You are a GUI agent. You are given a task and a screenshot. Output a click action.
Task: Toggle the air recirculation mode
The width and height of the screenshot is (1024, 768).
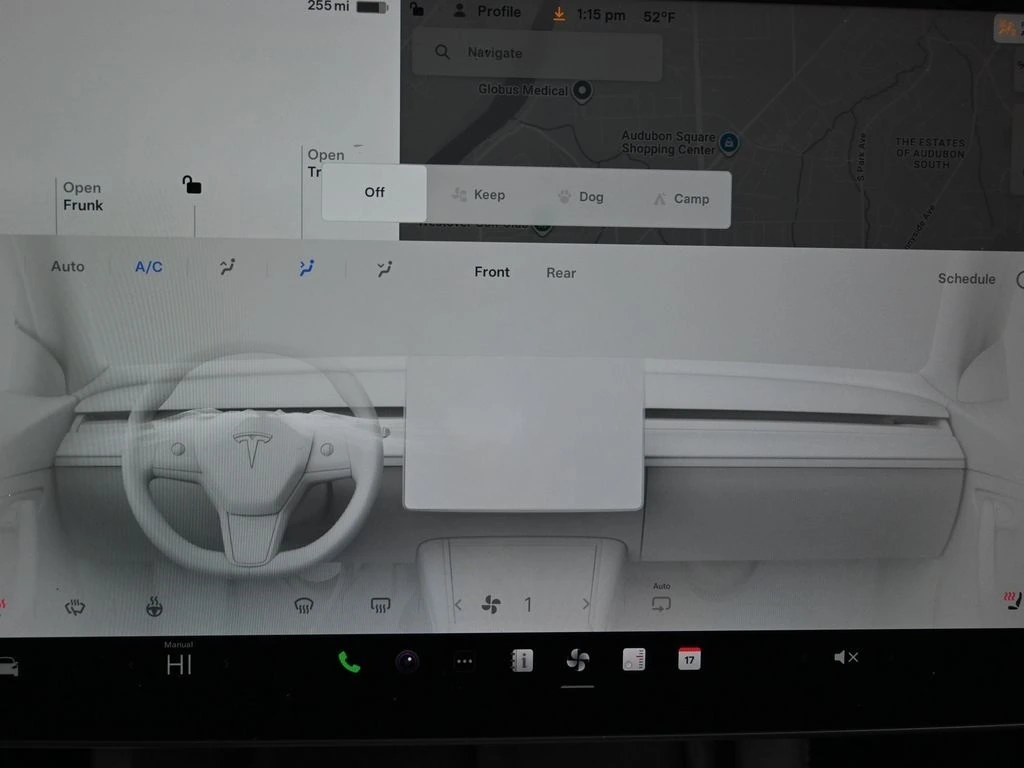coord(661,604)
